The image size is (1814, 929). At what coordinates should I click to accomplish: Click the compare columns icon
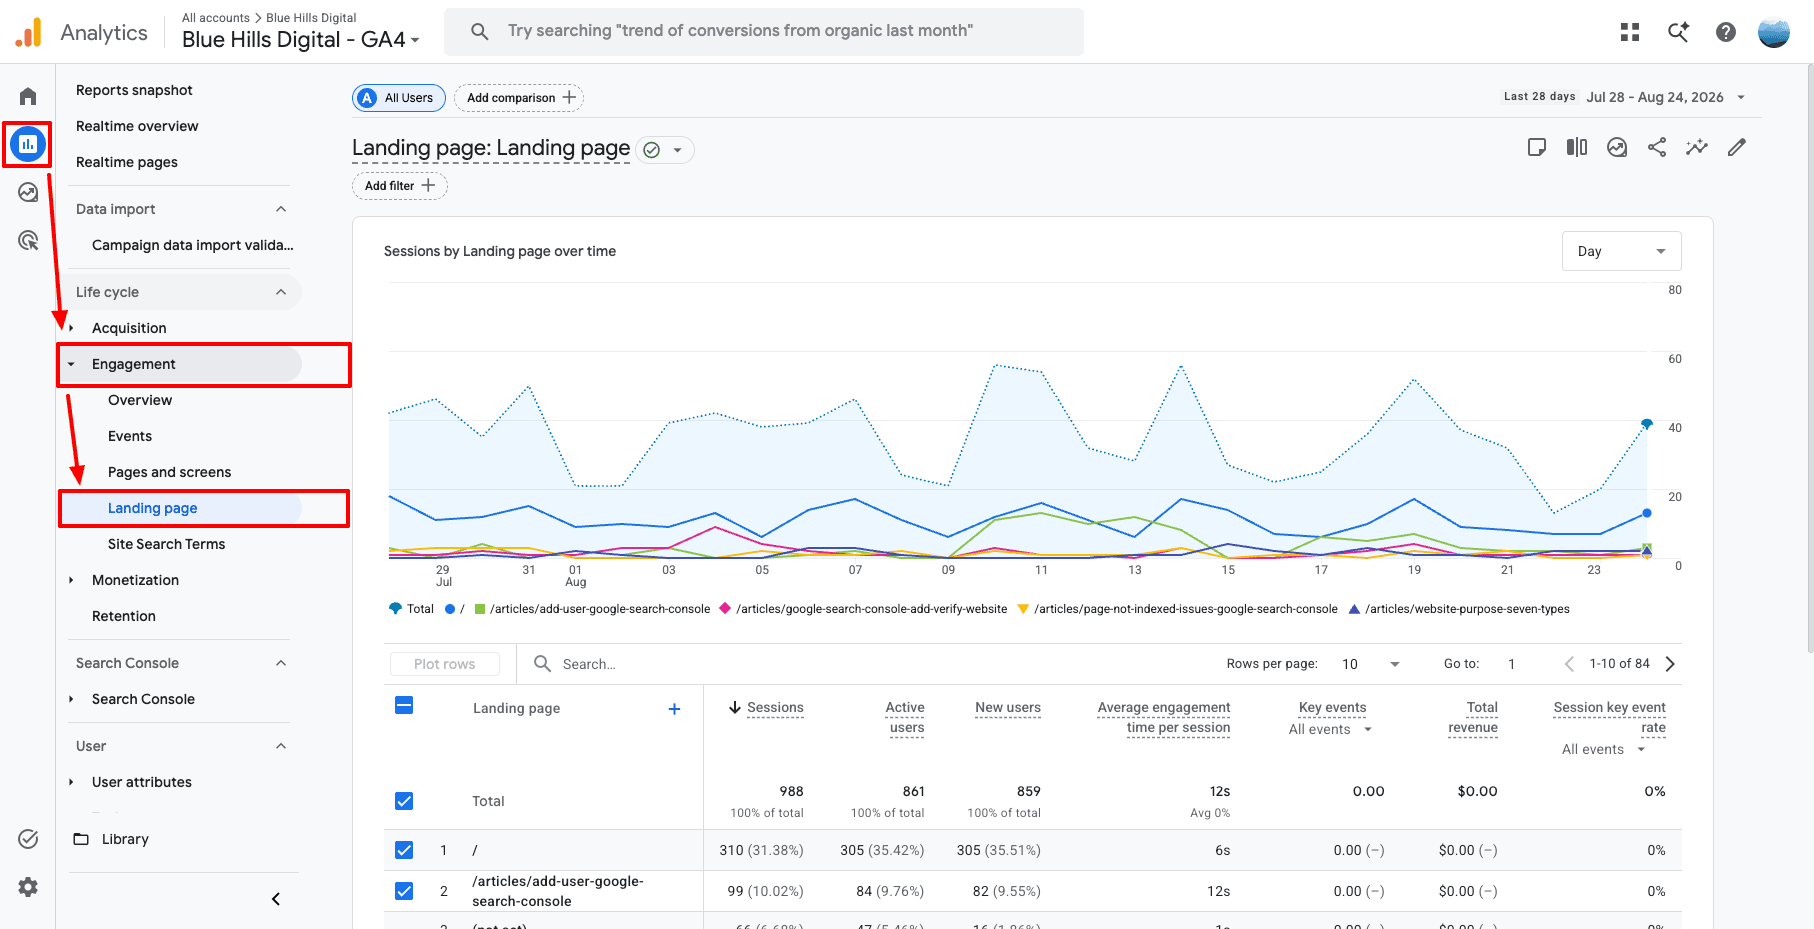click(x=1577, y=147)
